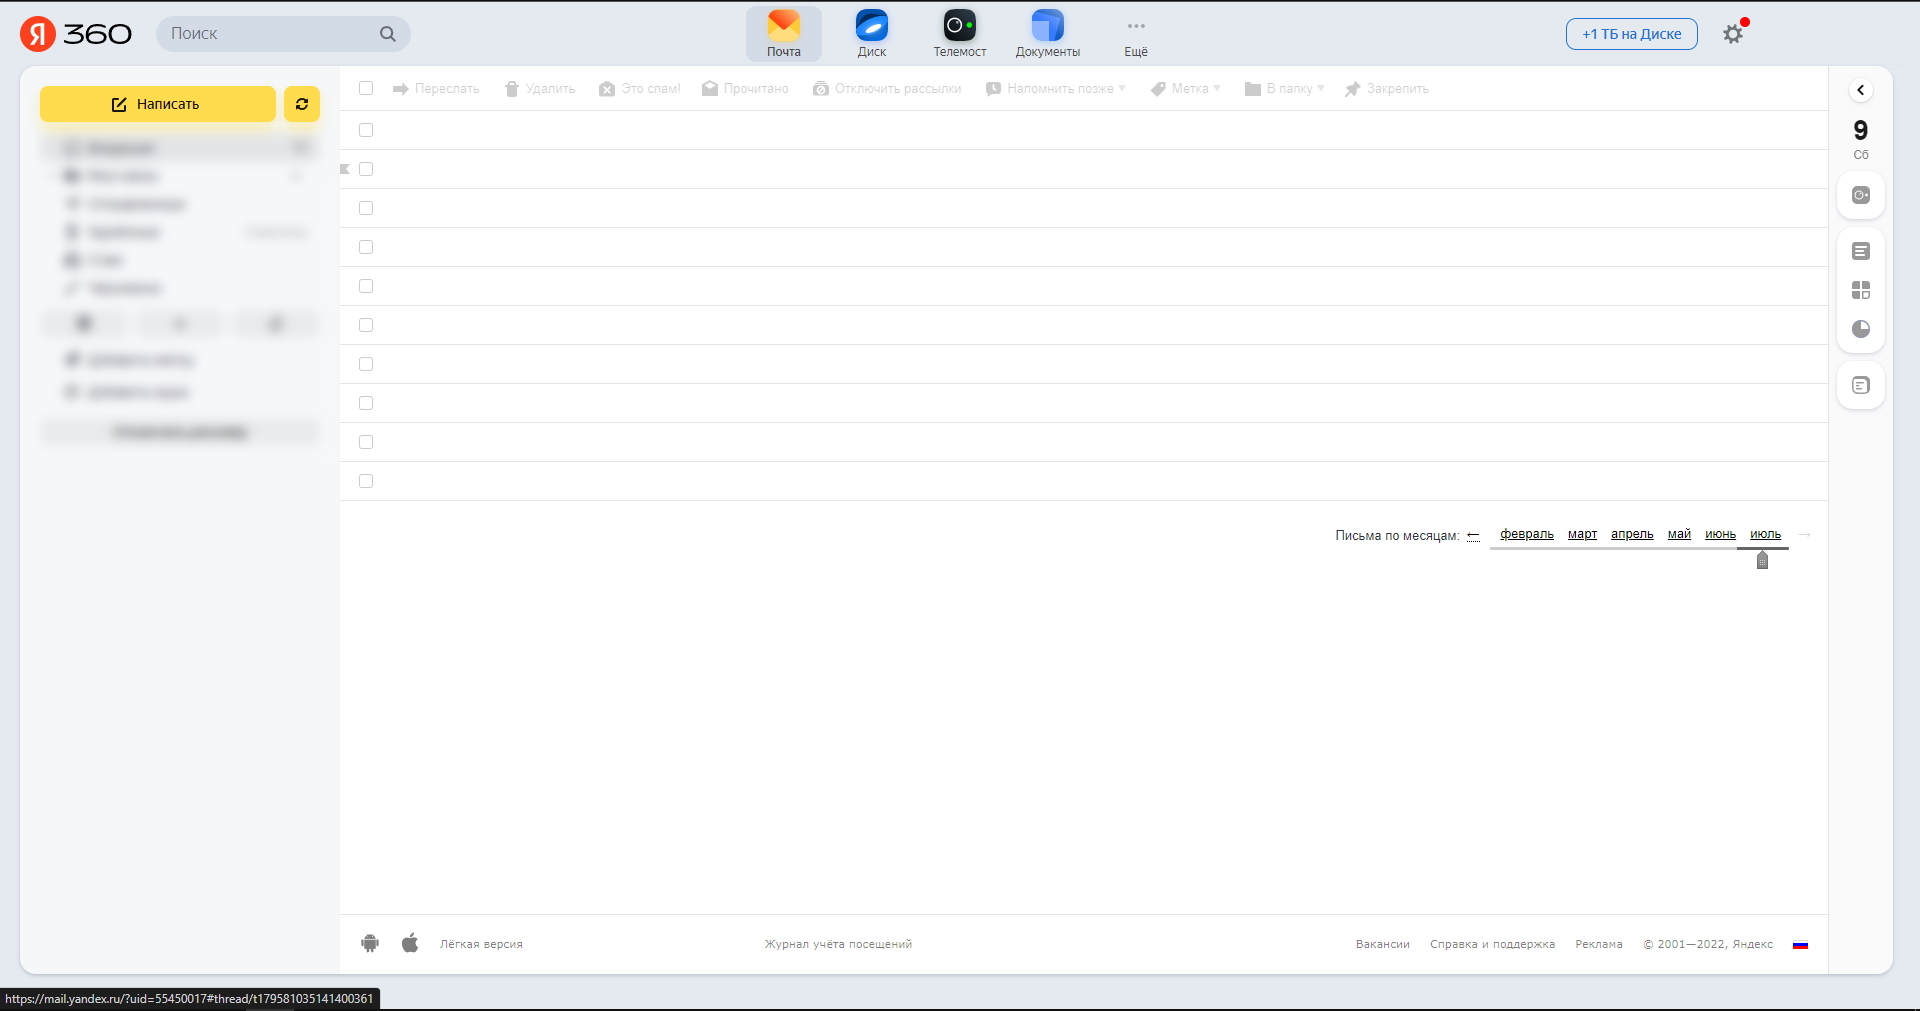The image size is (1920, 1011).
Task: Click the Android app icon in footer
Action: (370, 943)
